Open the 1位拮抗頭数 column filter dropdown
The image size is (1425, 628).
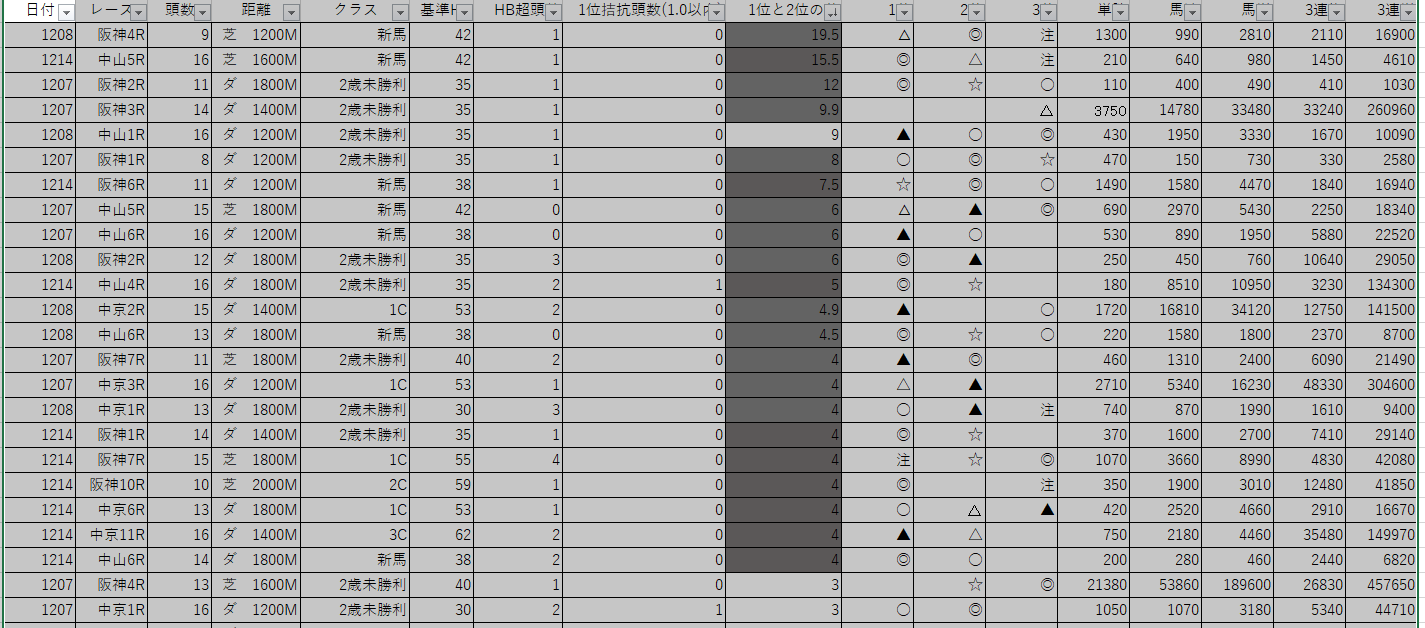pyautogui.click(x=717, y=12)
